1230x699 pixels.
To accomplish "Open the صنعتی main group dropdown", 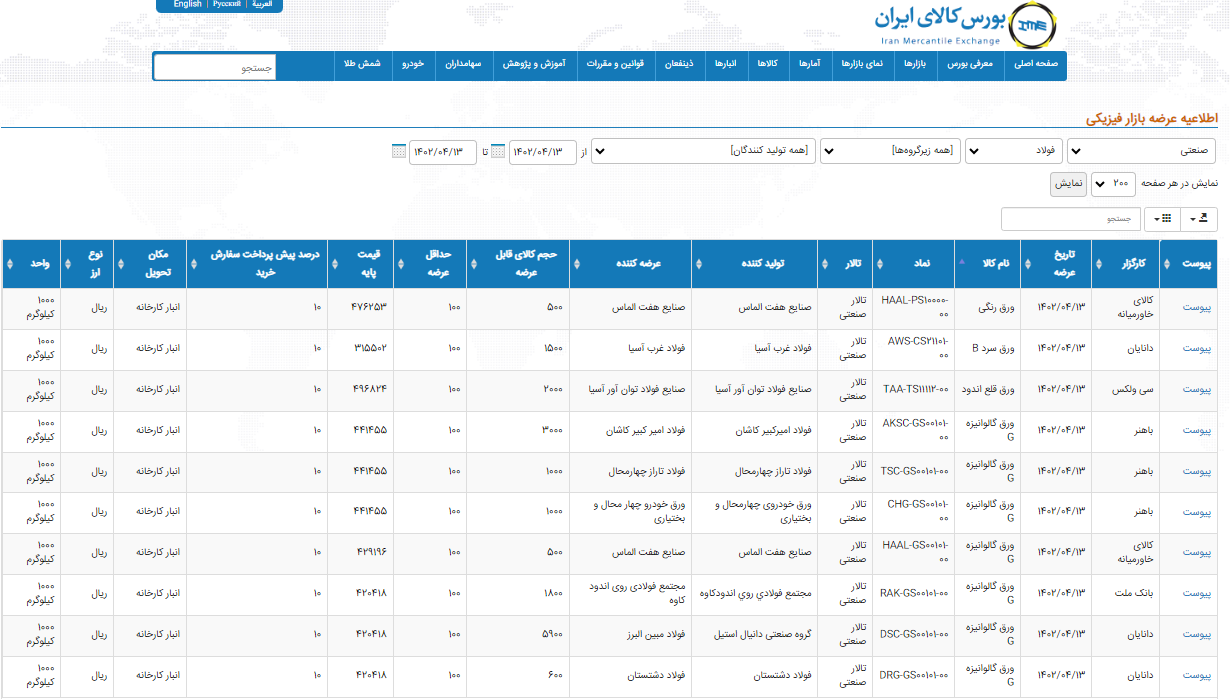I will point(1142,152).
